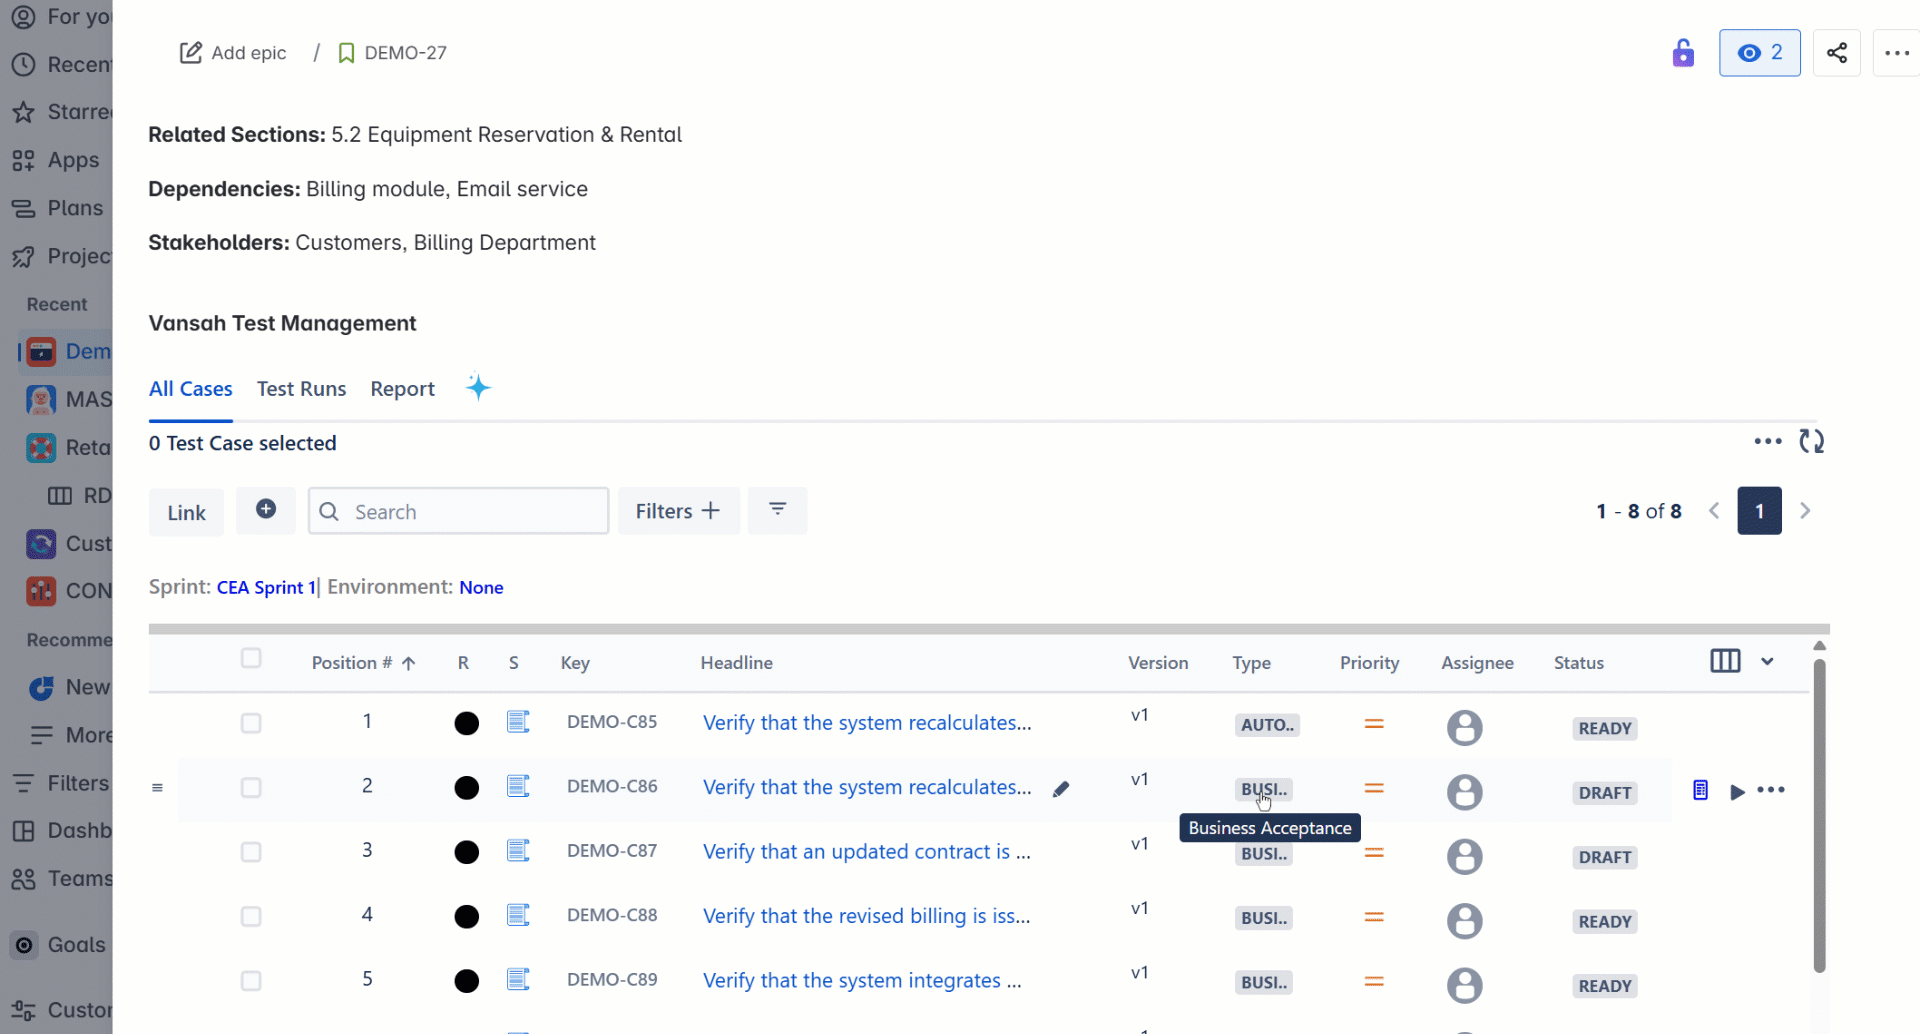Screen dimensions: 1920x1034
Task: Click the steps icon for DEMO-C88
Action: [x=518, y=915]
